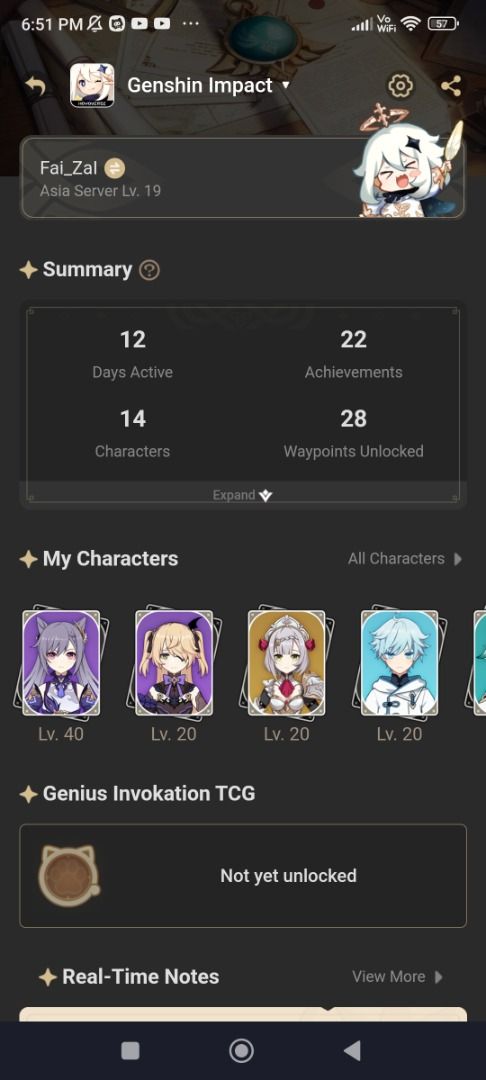Screen dimensions: 486x1080
Task: Tap the Android home button
Action: (x=242, y=1050)
